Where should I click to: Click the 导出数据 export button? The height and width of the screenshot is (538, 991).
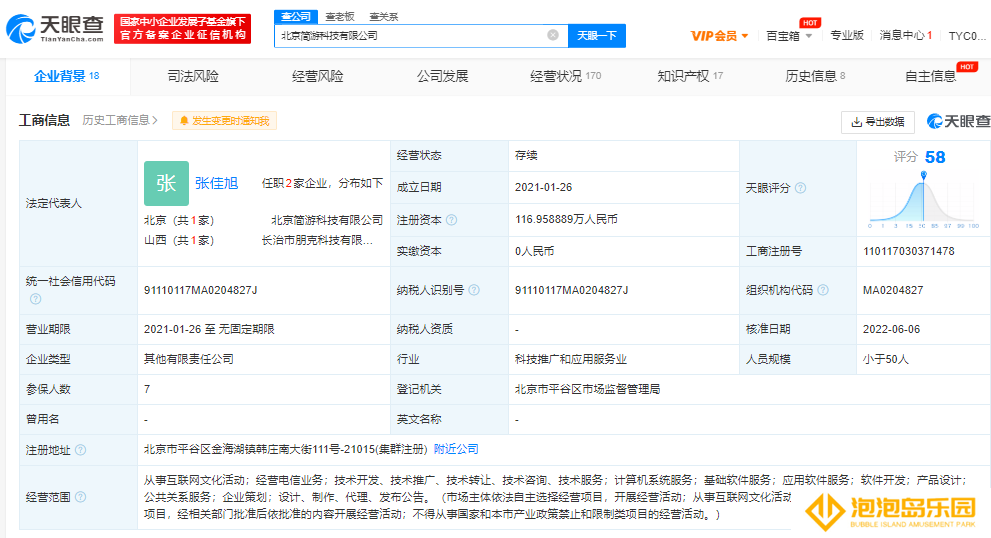pyautogui.click(x=877, y=121)
